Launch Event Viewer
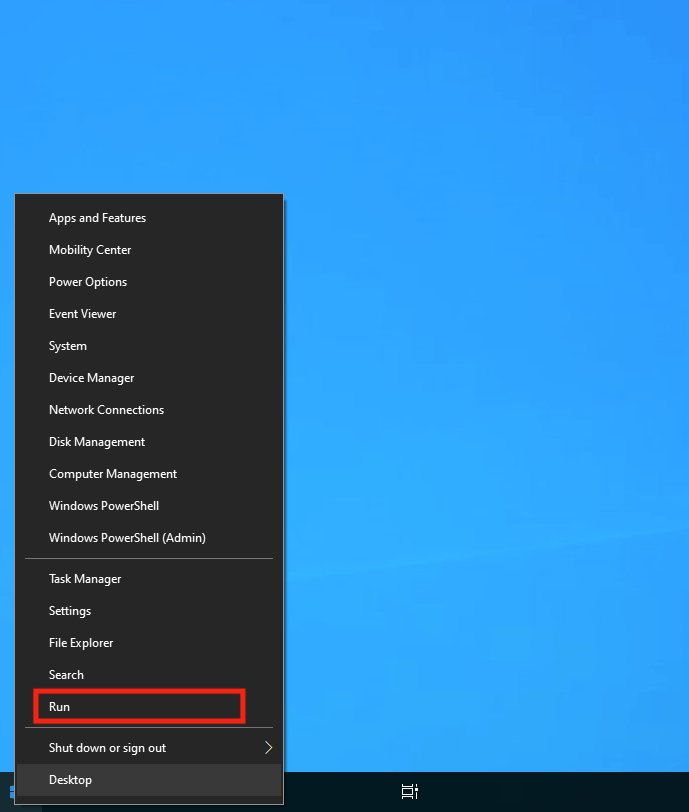The width and height of the screenshot is (689, 812). click(x=149, y=314)
